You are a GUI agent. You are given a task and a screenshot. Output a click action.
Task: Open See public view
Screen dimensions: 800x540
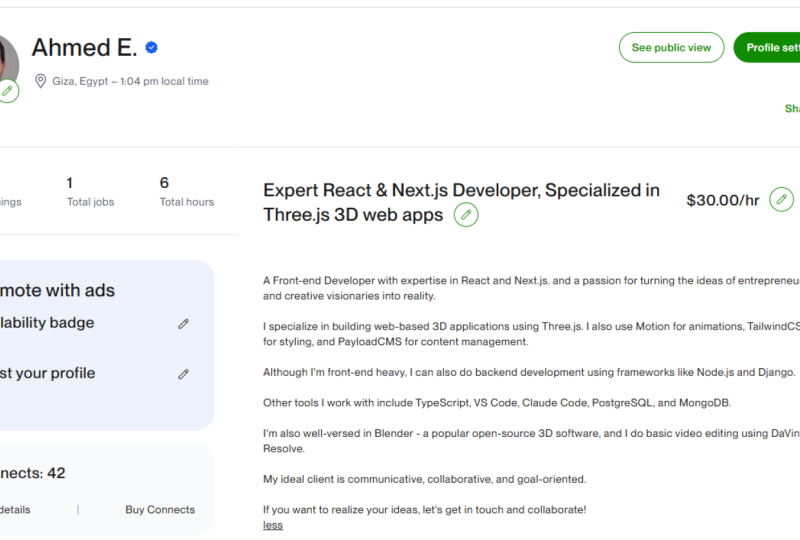click(671, 47)
